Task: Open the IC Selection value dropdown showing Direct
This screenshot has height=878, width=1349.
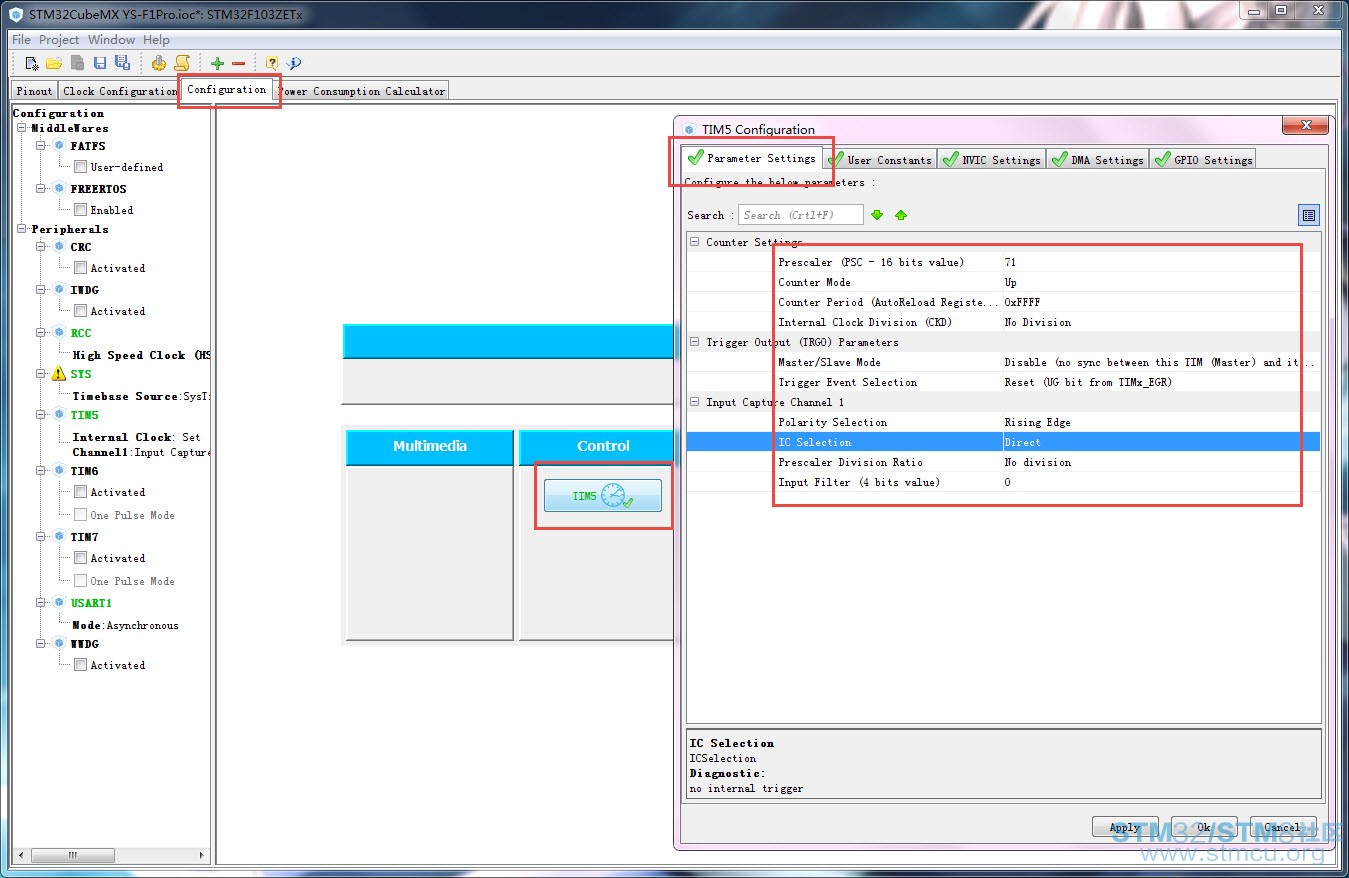Action: click(x=1161, y=442)
